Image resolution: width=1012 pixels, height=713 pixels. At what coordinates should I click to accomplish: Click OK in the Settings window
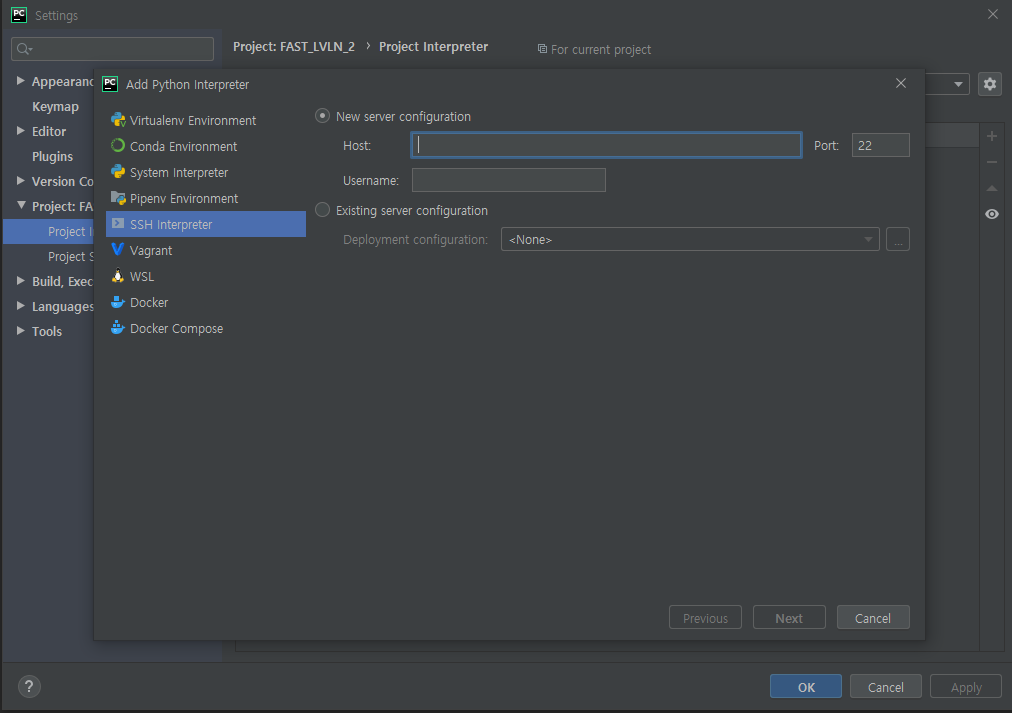[x=805, y=687]
